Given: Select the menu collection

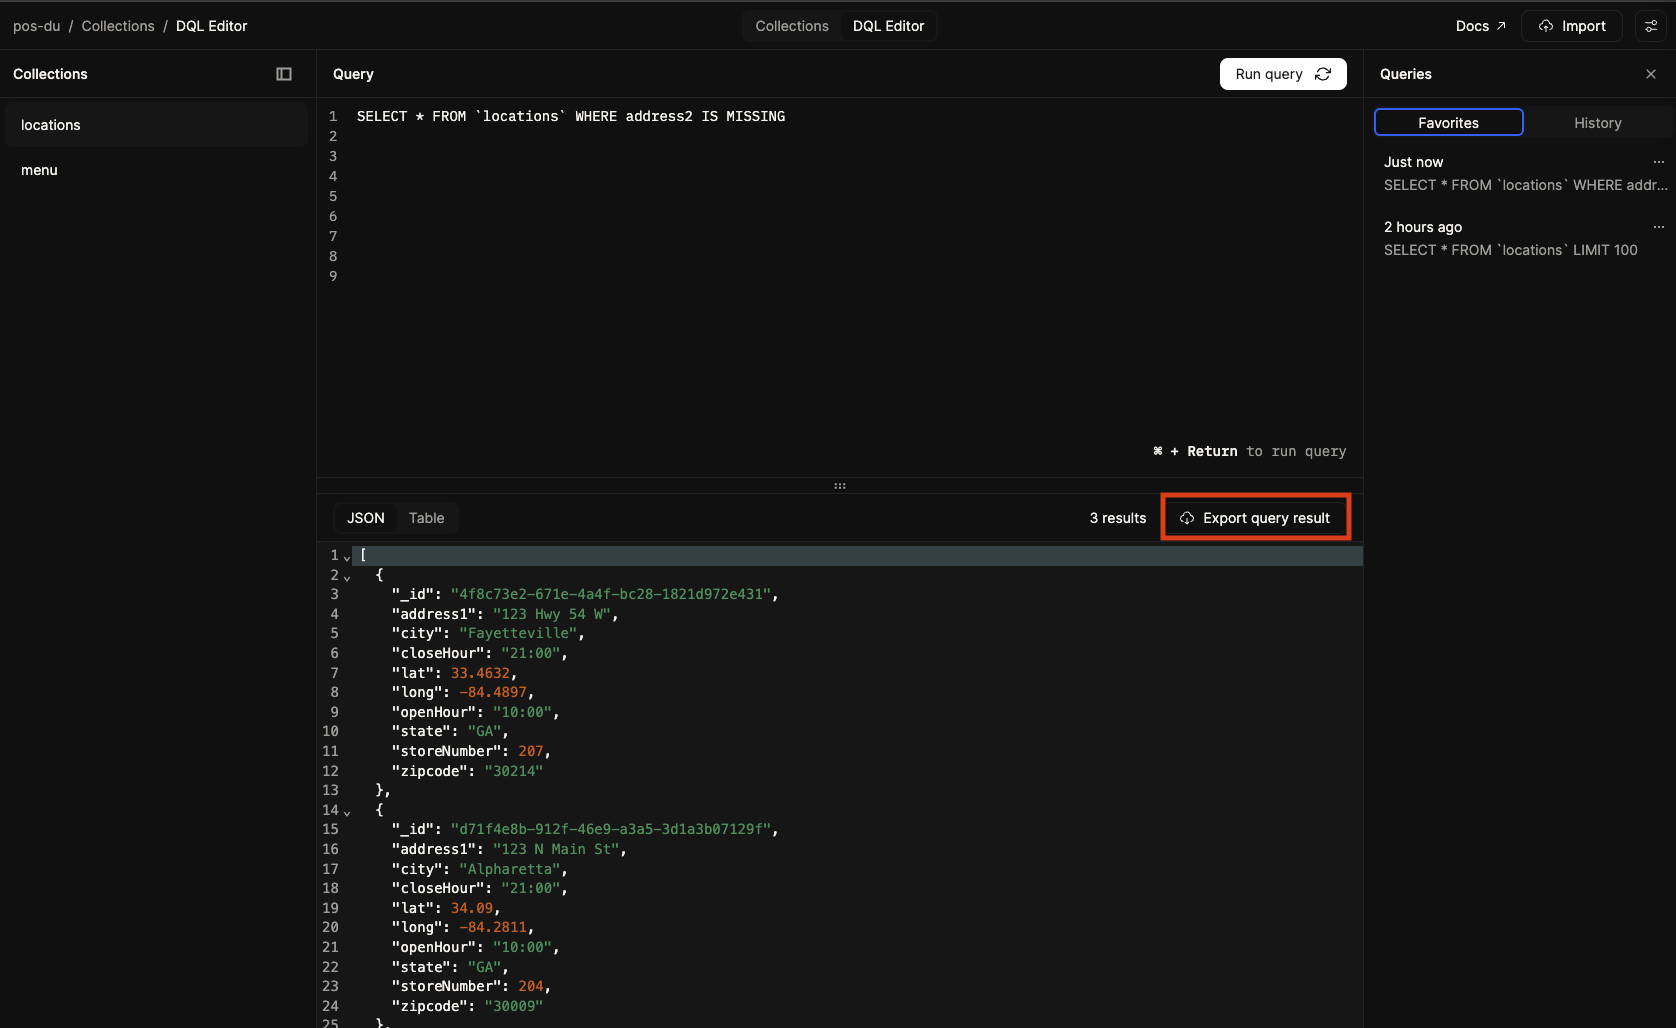Looking at the screenshot, I should 157,170.
